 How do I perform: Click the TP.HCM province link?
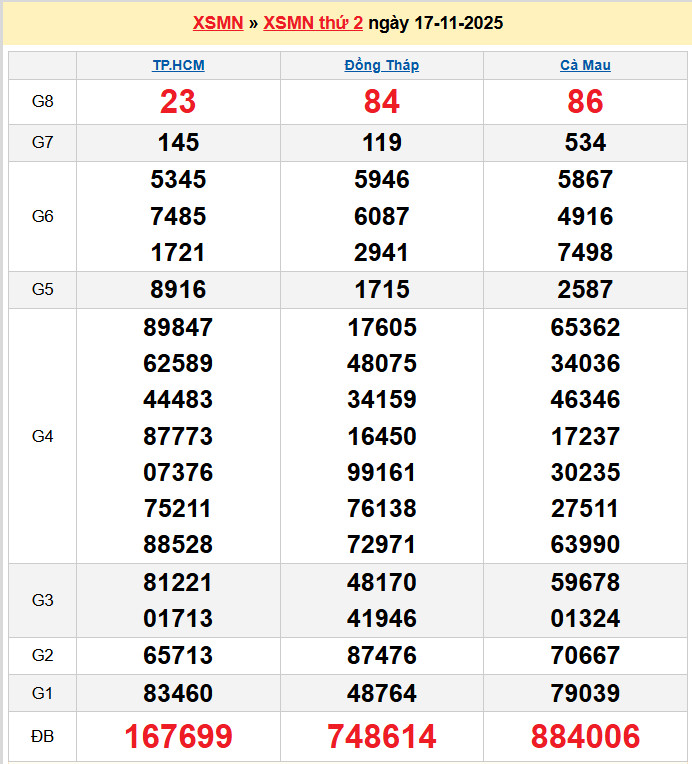tap(178, 66)
